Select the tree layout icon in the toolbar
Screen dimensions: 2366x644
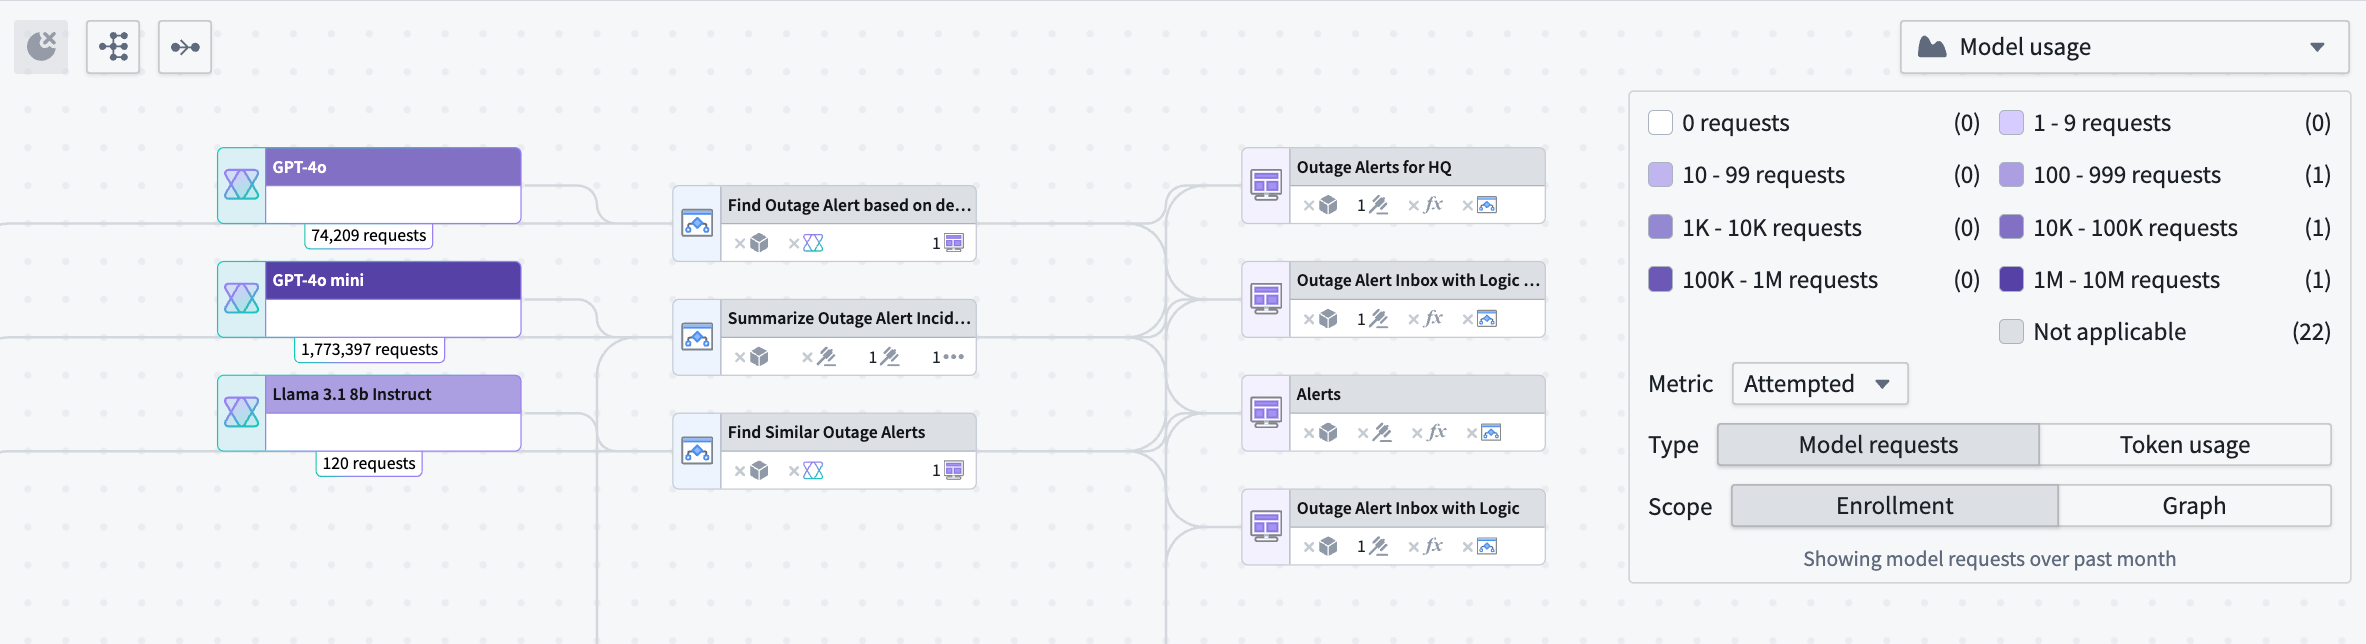(112, 46)
